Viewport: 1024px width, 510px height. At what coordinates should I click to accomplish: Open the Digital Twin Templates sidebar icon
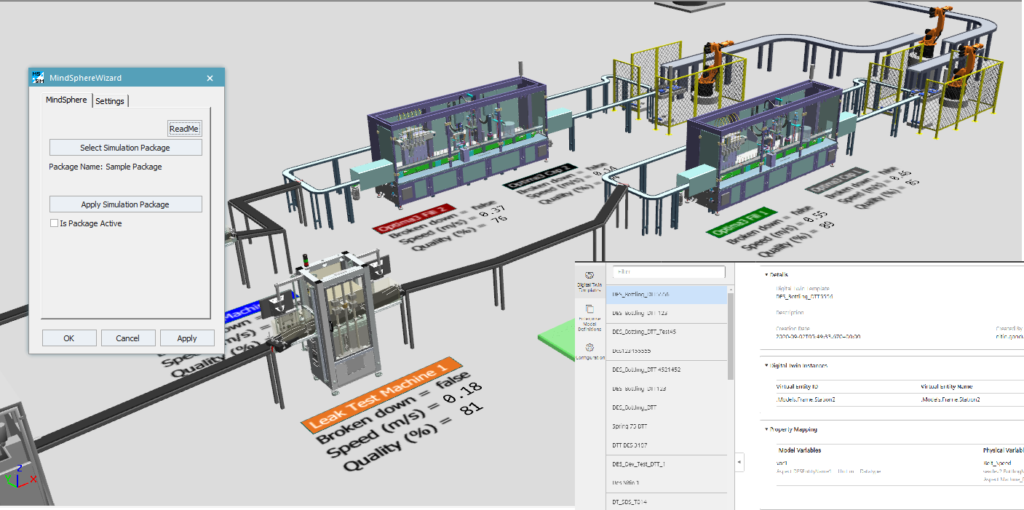coord(589,278)
